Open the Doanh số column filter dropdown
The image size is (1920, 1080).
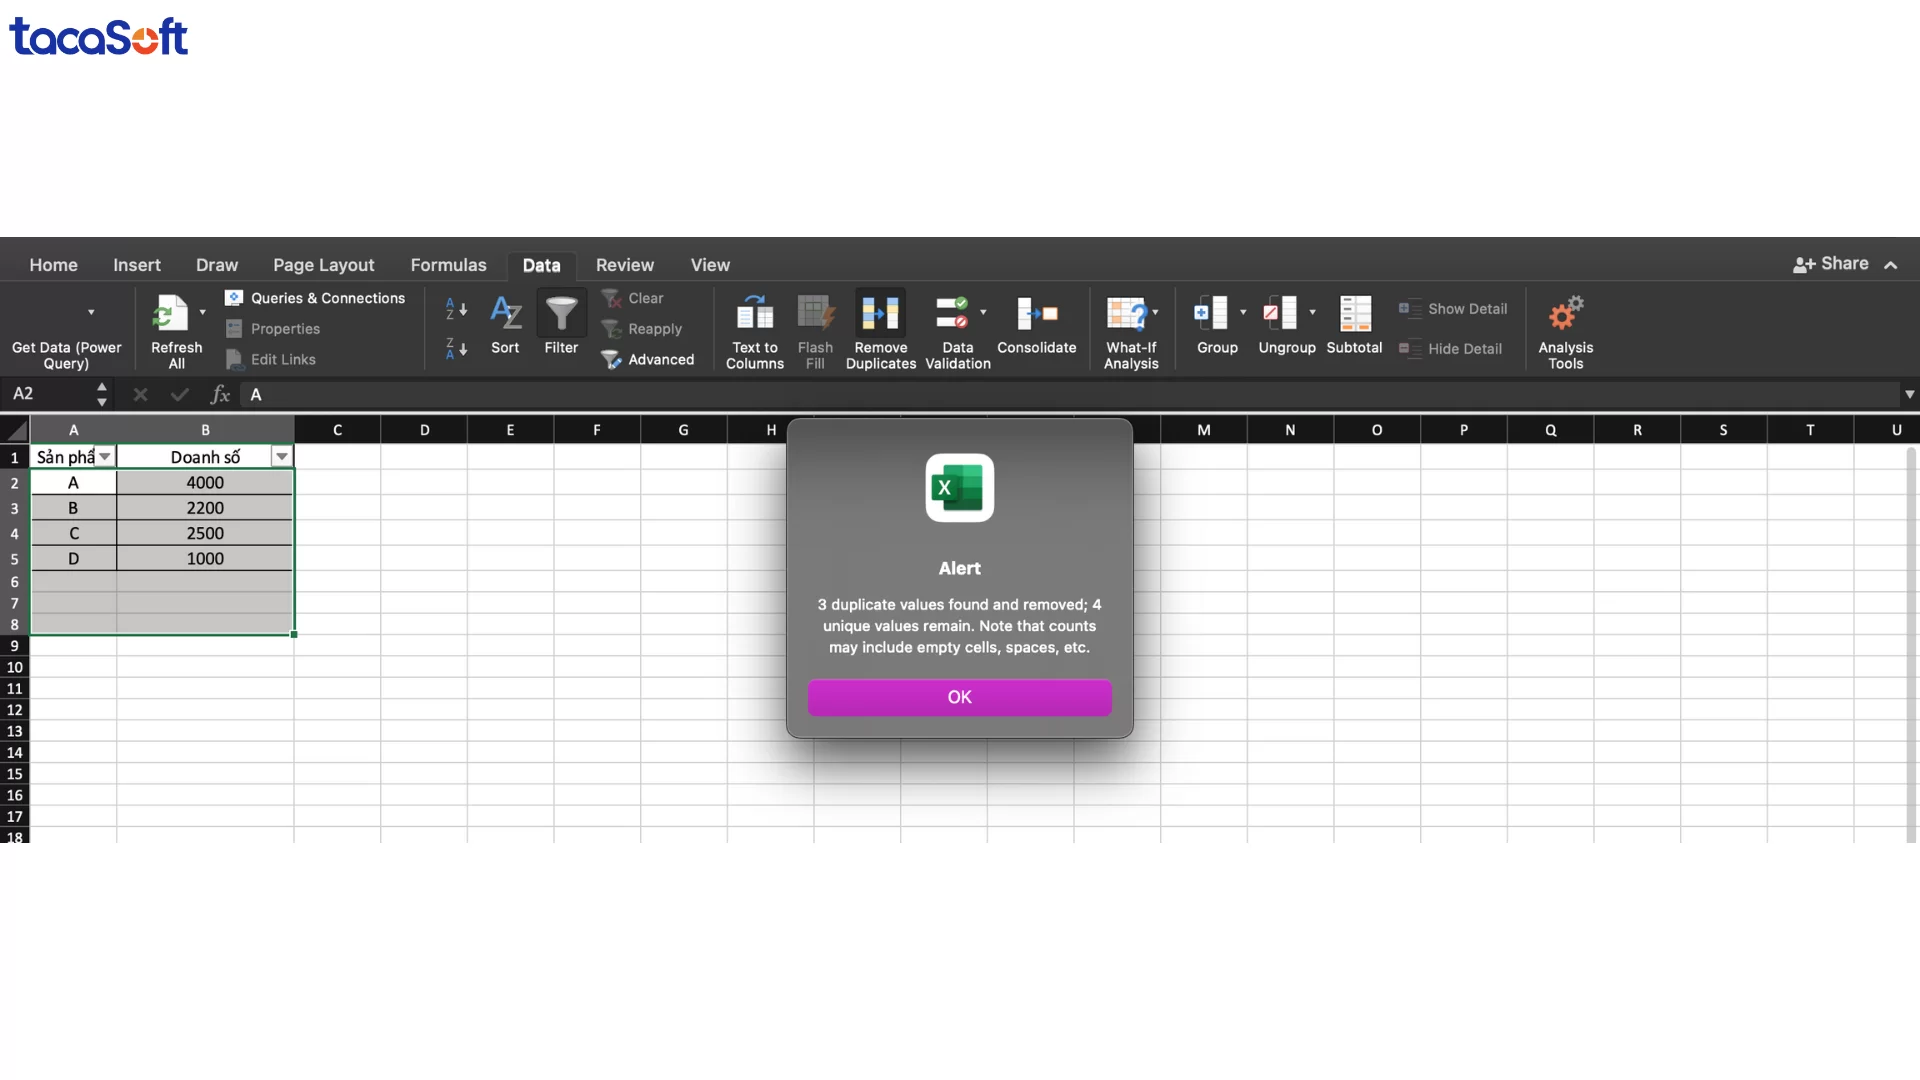pos(281,456)
